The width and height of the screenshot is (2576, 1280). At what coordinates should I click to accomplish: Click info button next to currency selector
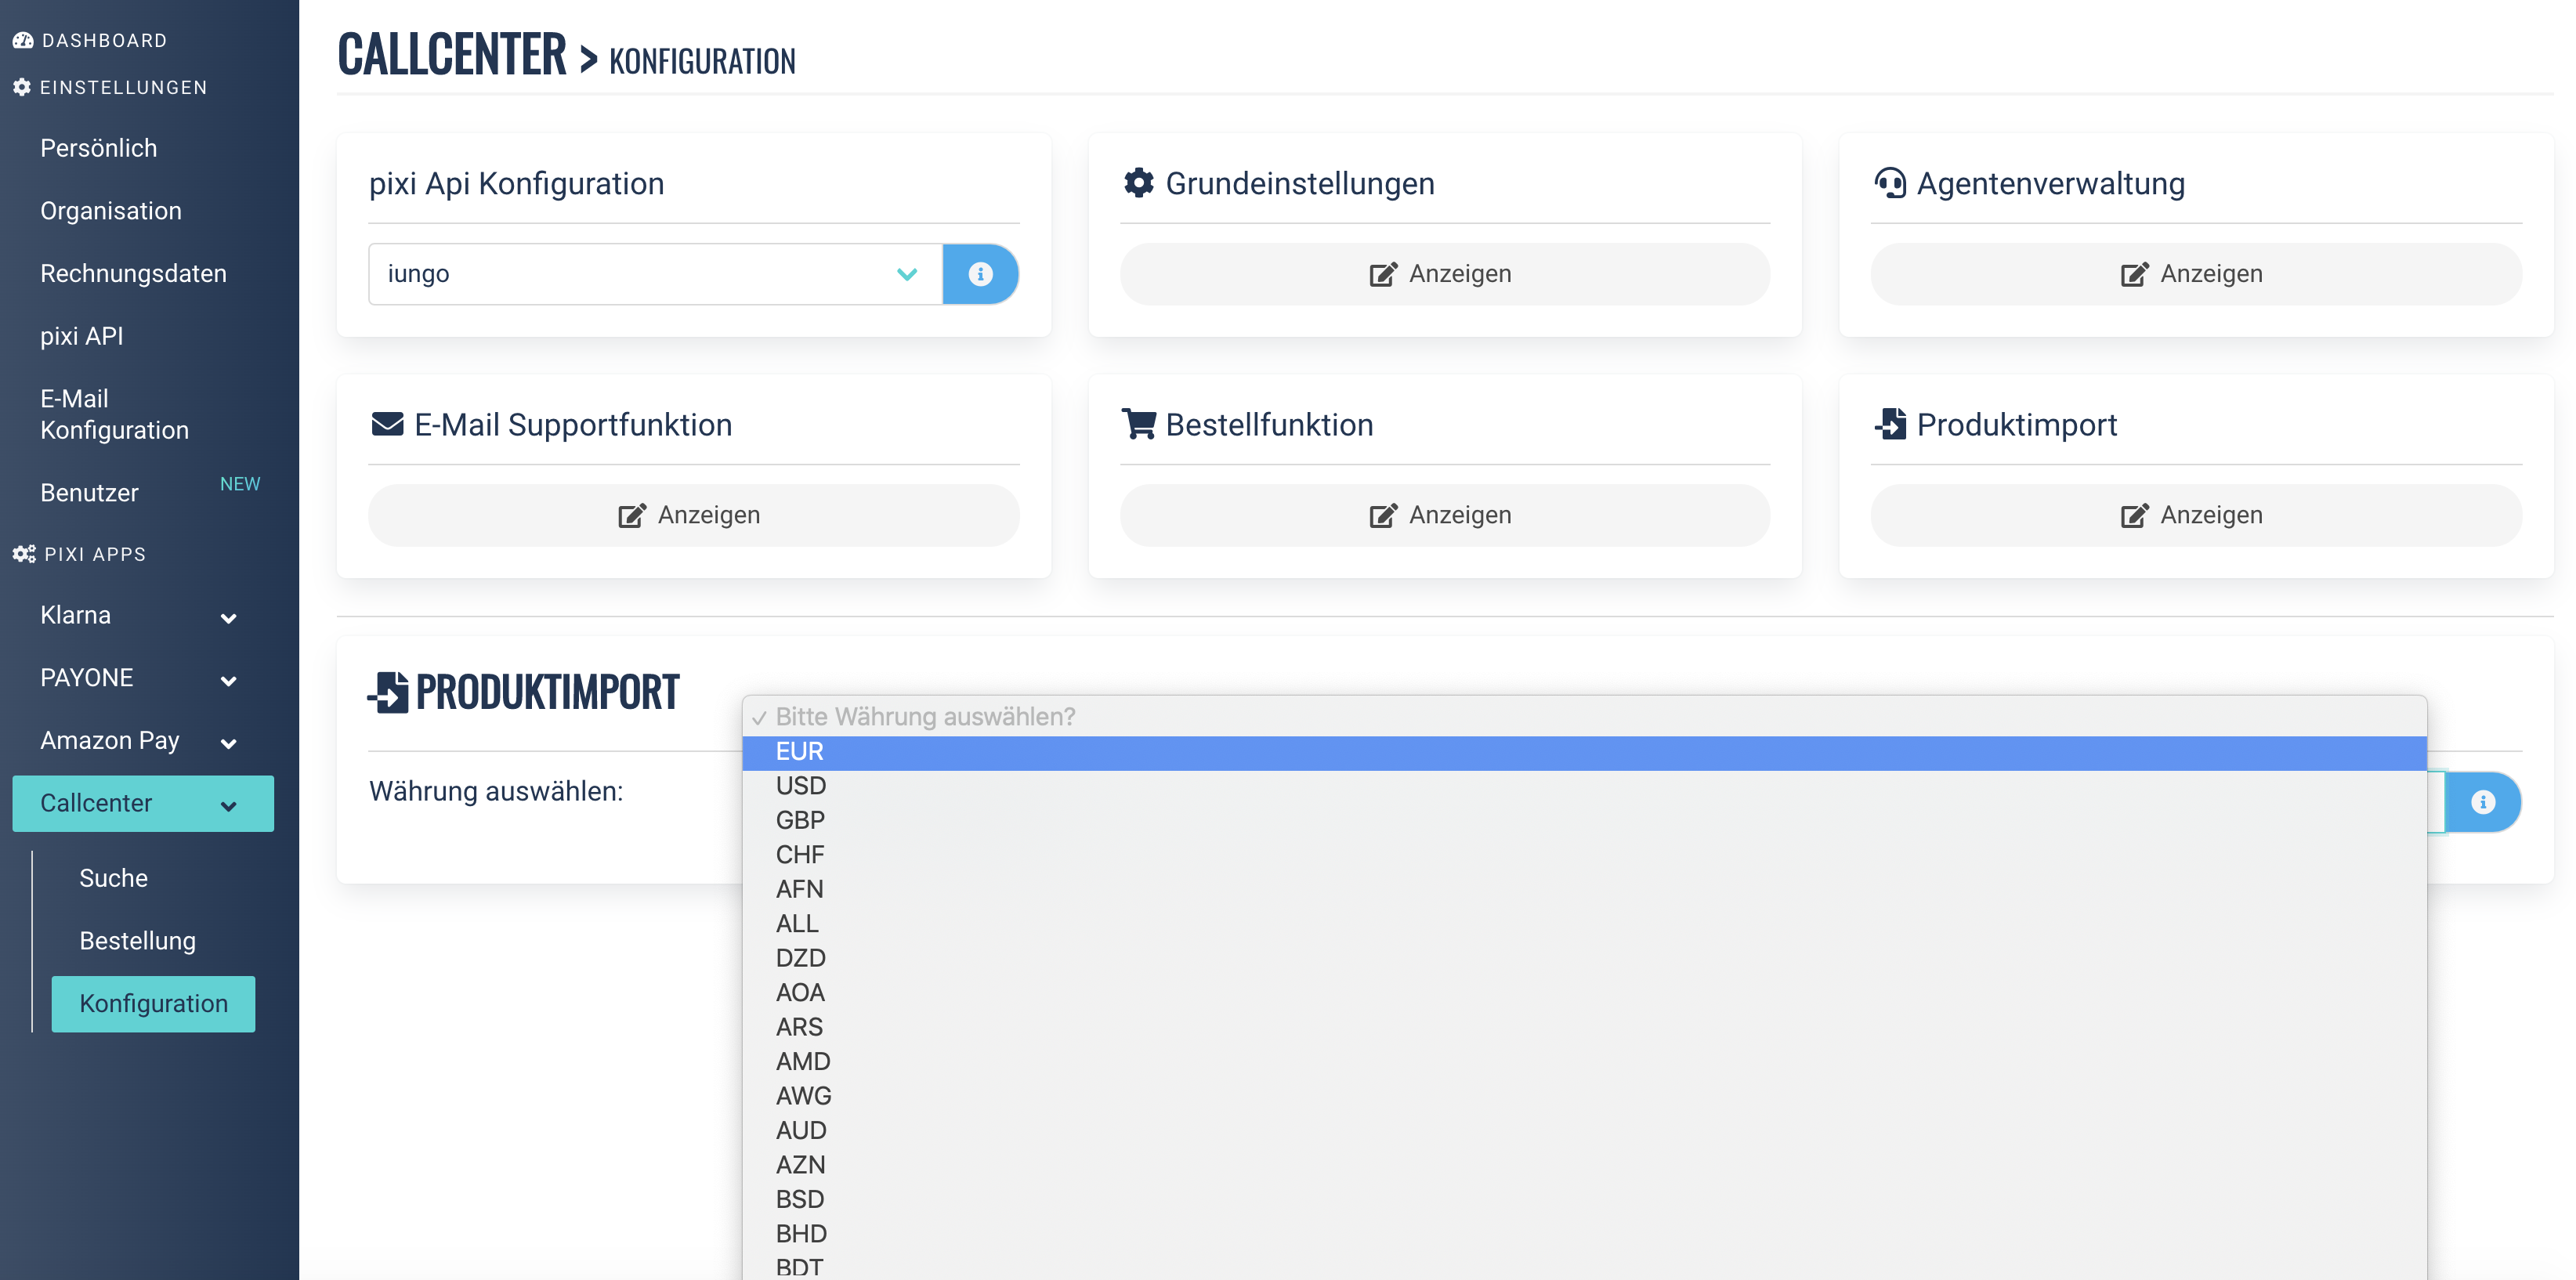click(x=2483, y=802)
